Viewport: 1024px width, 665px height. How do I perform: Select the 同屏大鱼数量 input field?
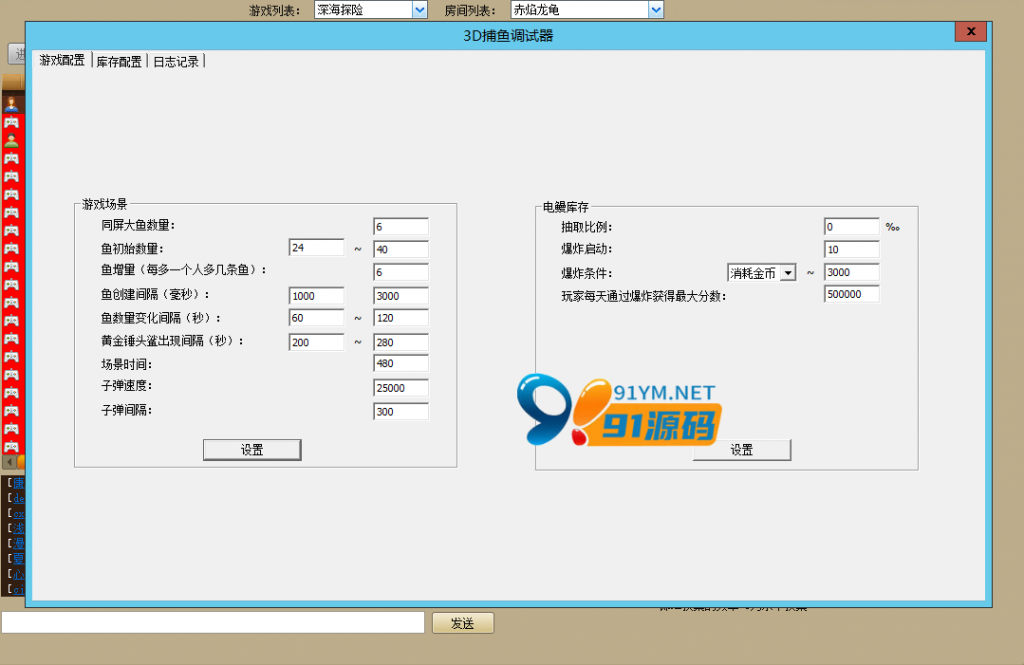tap(401, 227)
